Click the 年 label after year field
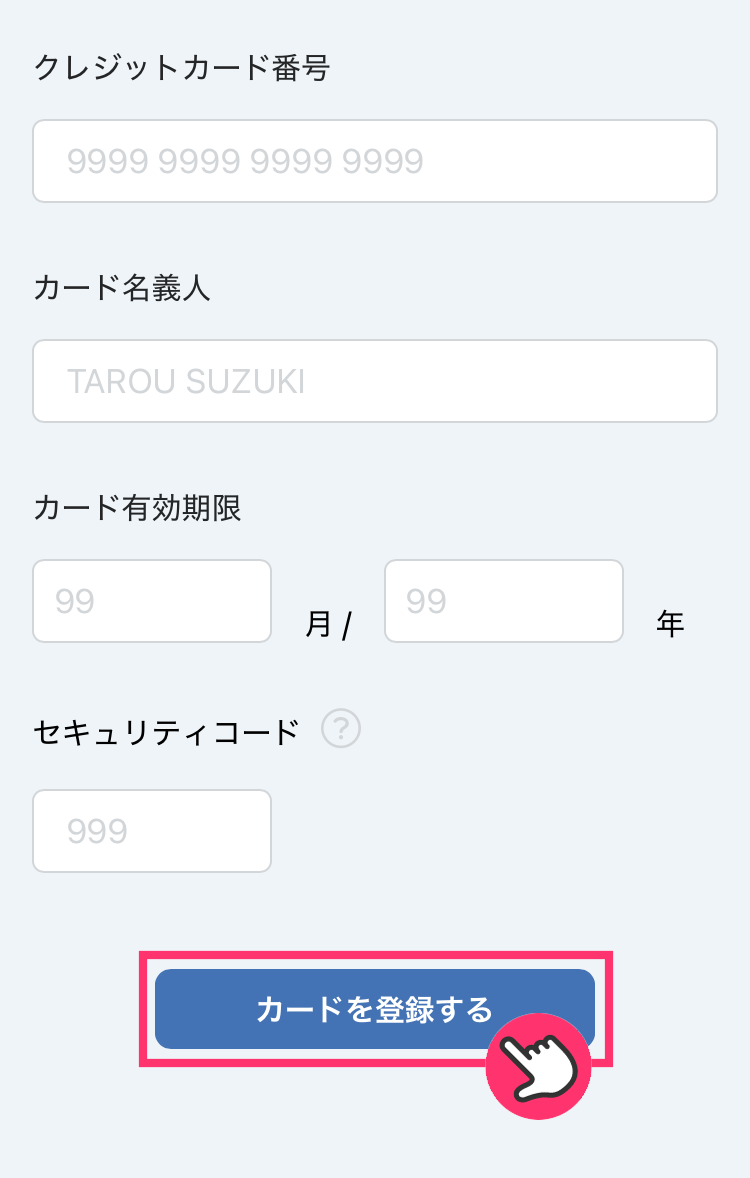Screen dimensions: 750x1178 [x=670, y=624]
